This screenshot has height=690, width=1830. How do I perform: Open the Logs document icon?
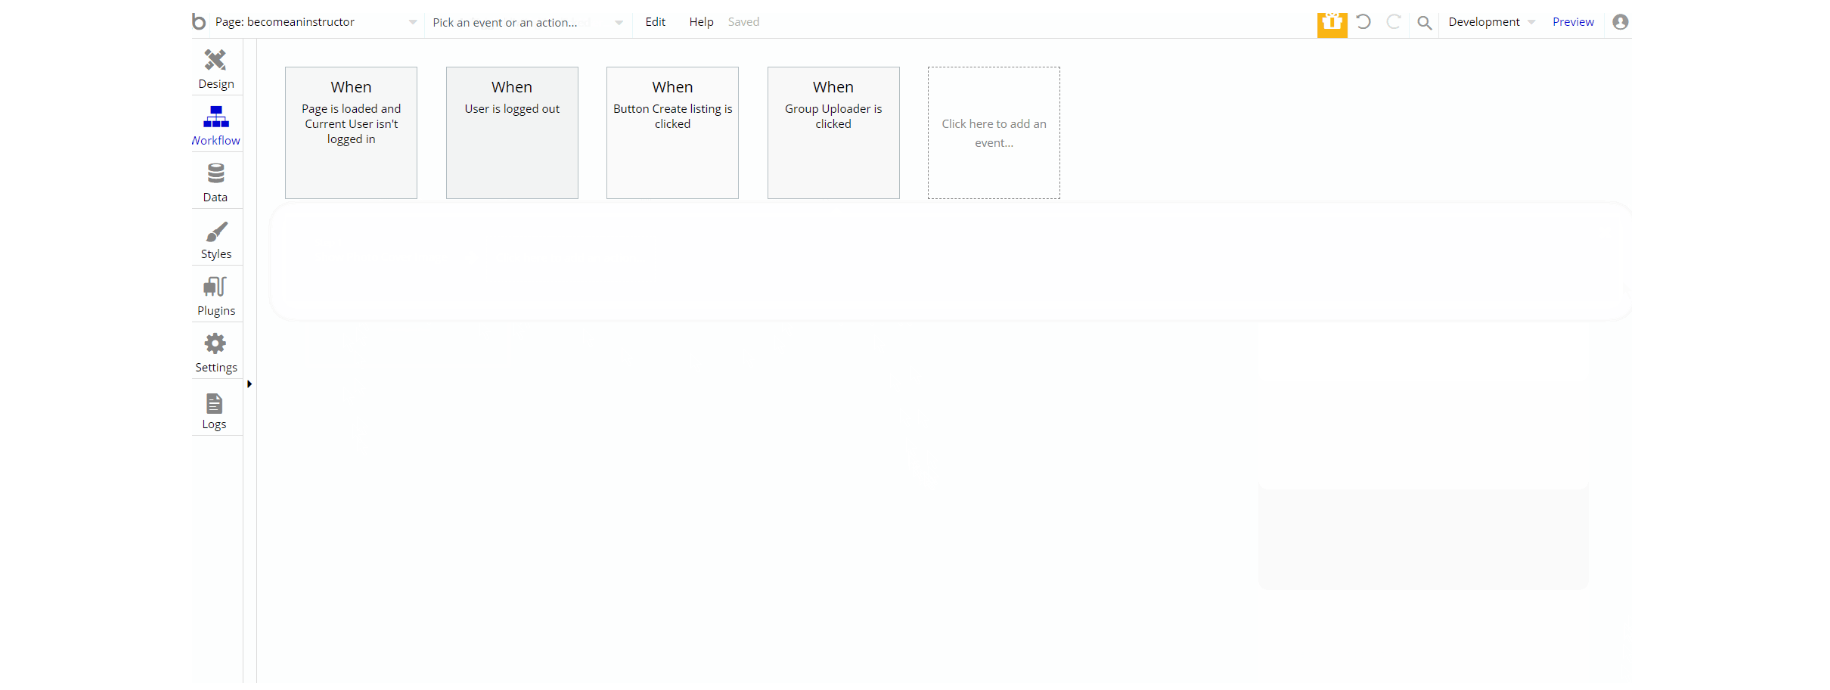(x=214, y=403)
